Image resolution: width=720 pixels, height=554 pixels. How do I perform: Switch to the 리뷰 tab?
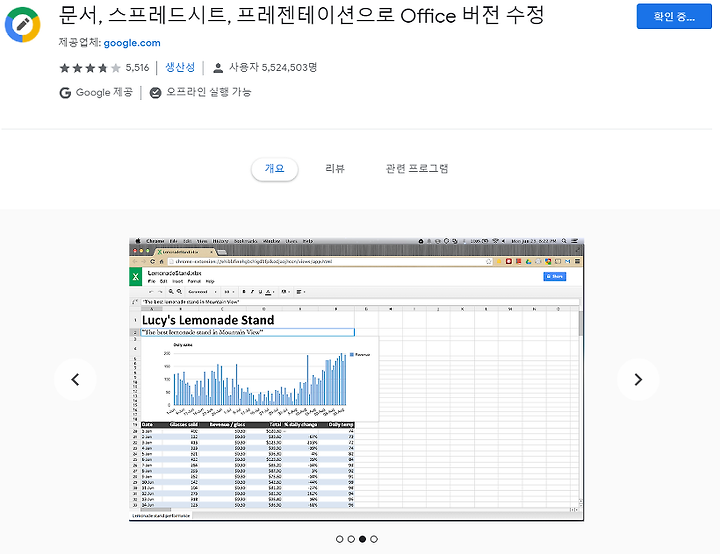[335, 169]
